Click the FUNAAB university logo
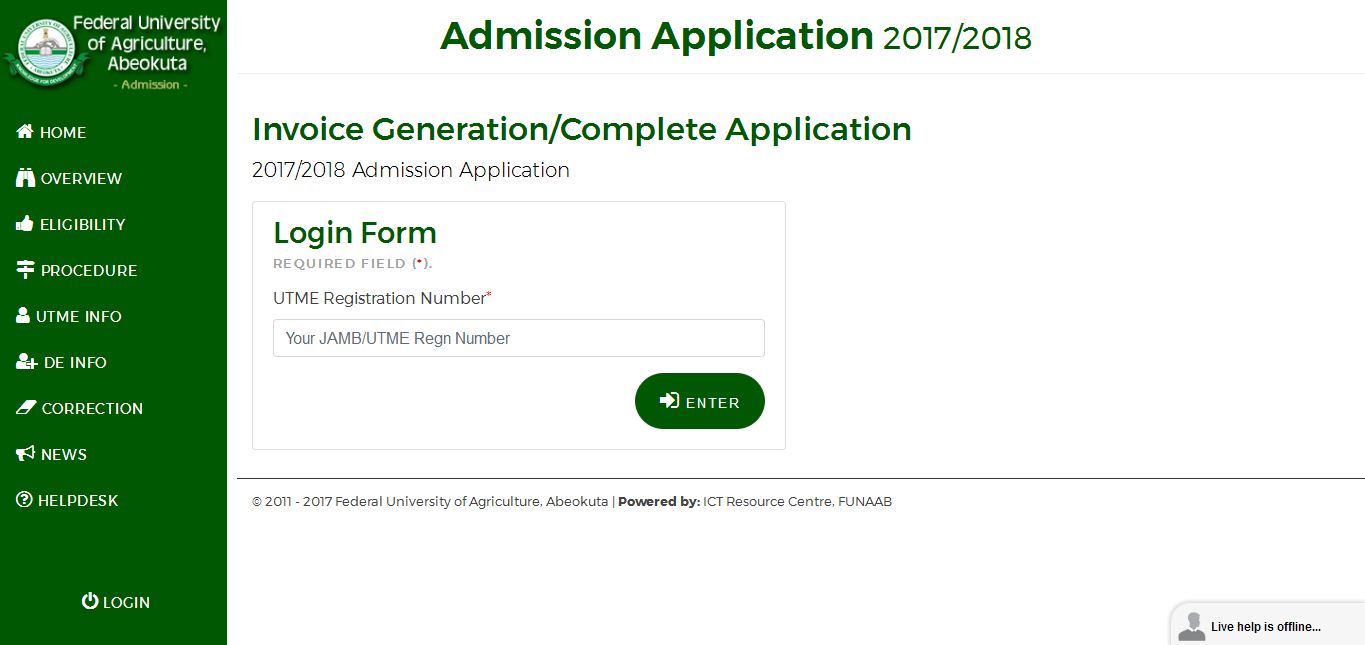The width and height of the screenshot is (1365, 645). point(41,48)
